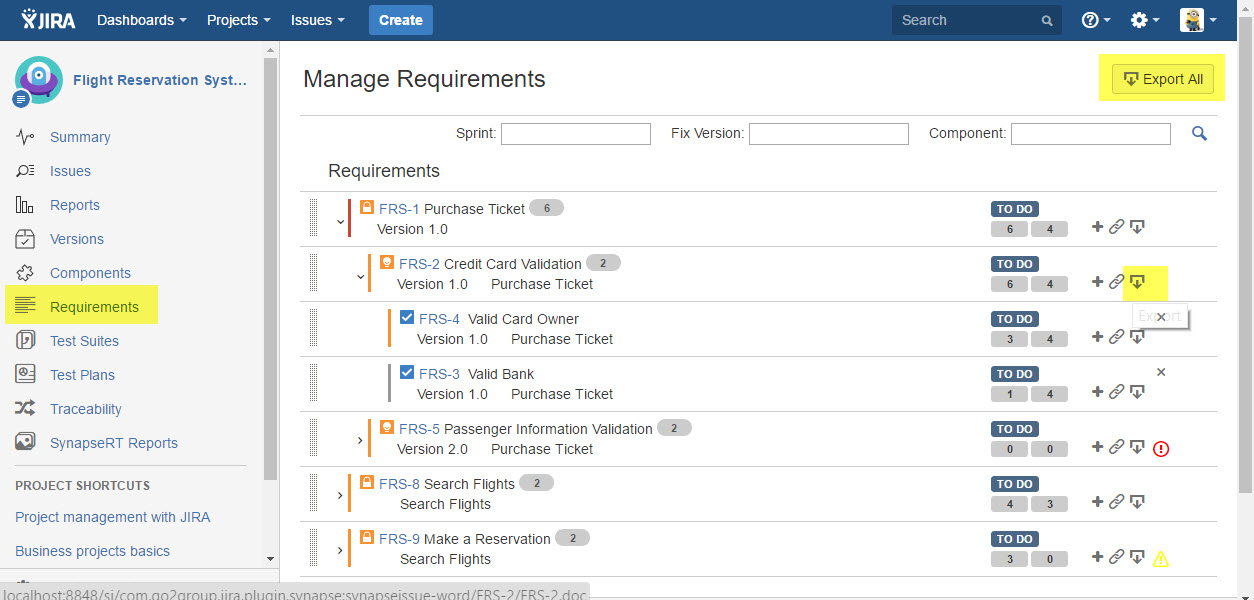Click the link icon on FRS-2 row
Image resolution: width=1254 pixels, height=600 pixels.
pyautogui.click(x=1116, y=282)
